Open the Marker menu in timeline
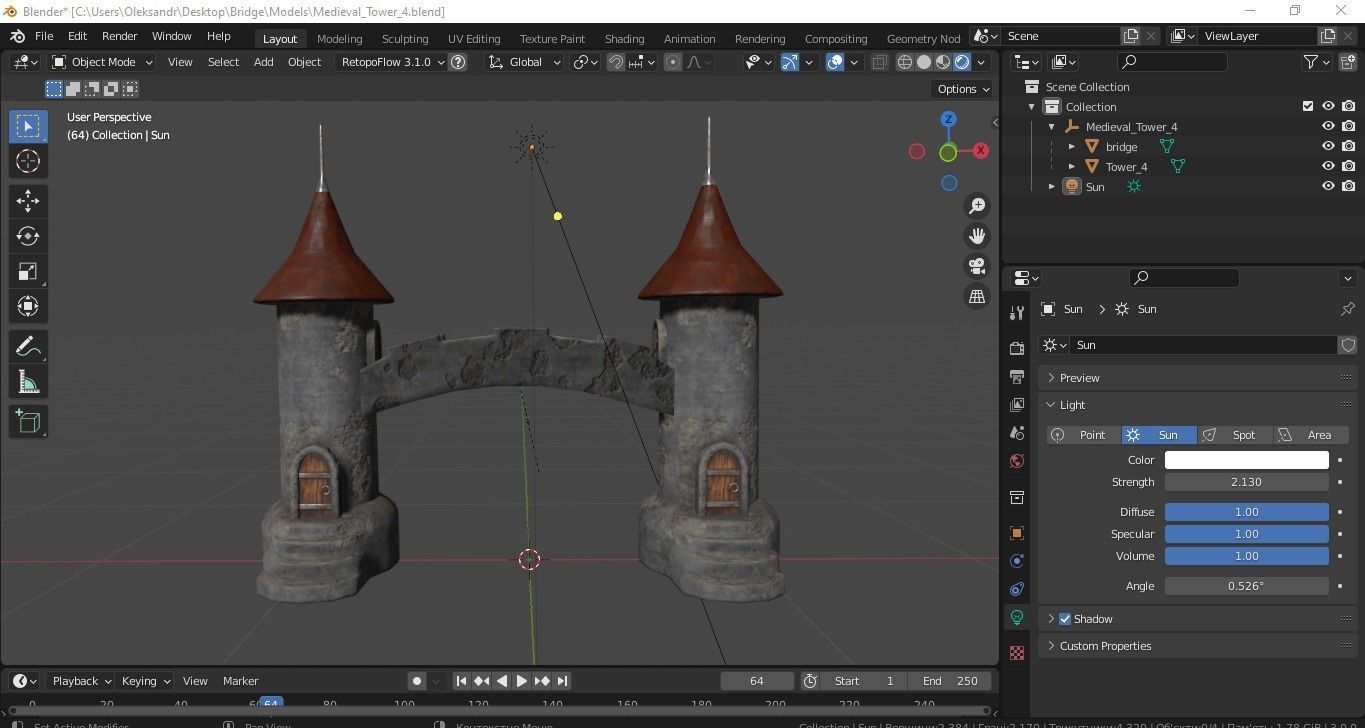The image size is (1365, 728). pyautogui.click(x=240, y=681)
